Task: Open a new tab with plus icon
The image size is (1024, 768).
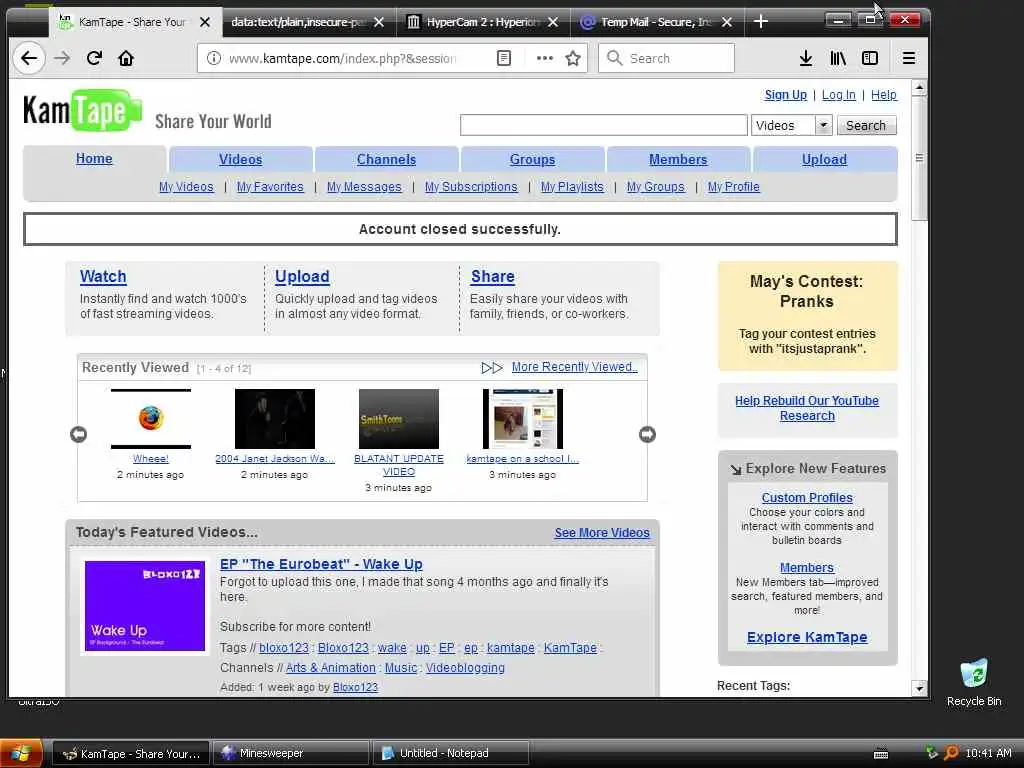Action: tap(761, 22)
